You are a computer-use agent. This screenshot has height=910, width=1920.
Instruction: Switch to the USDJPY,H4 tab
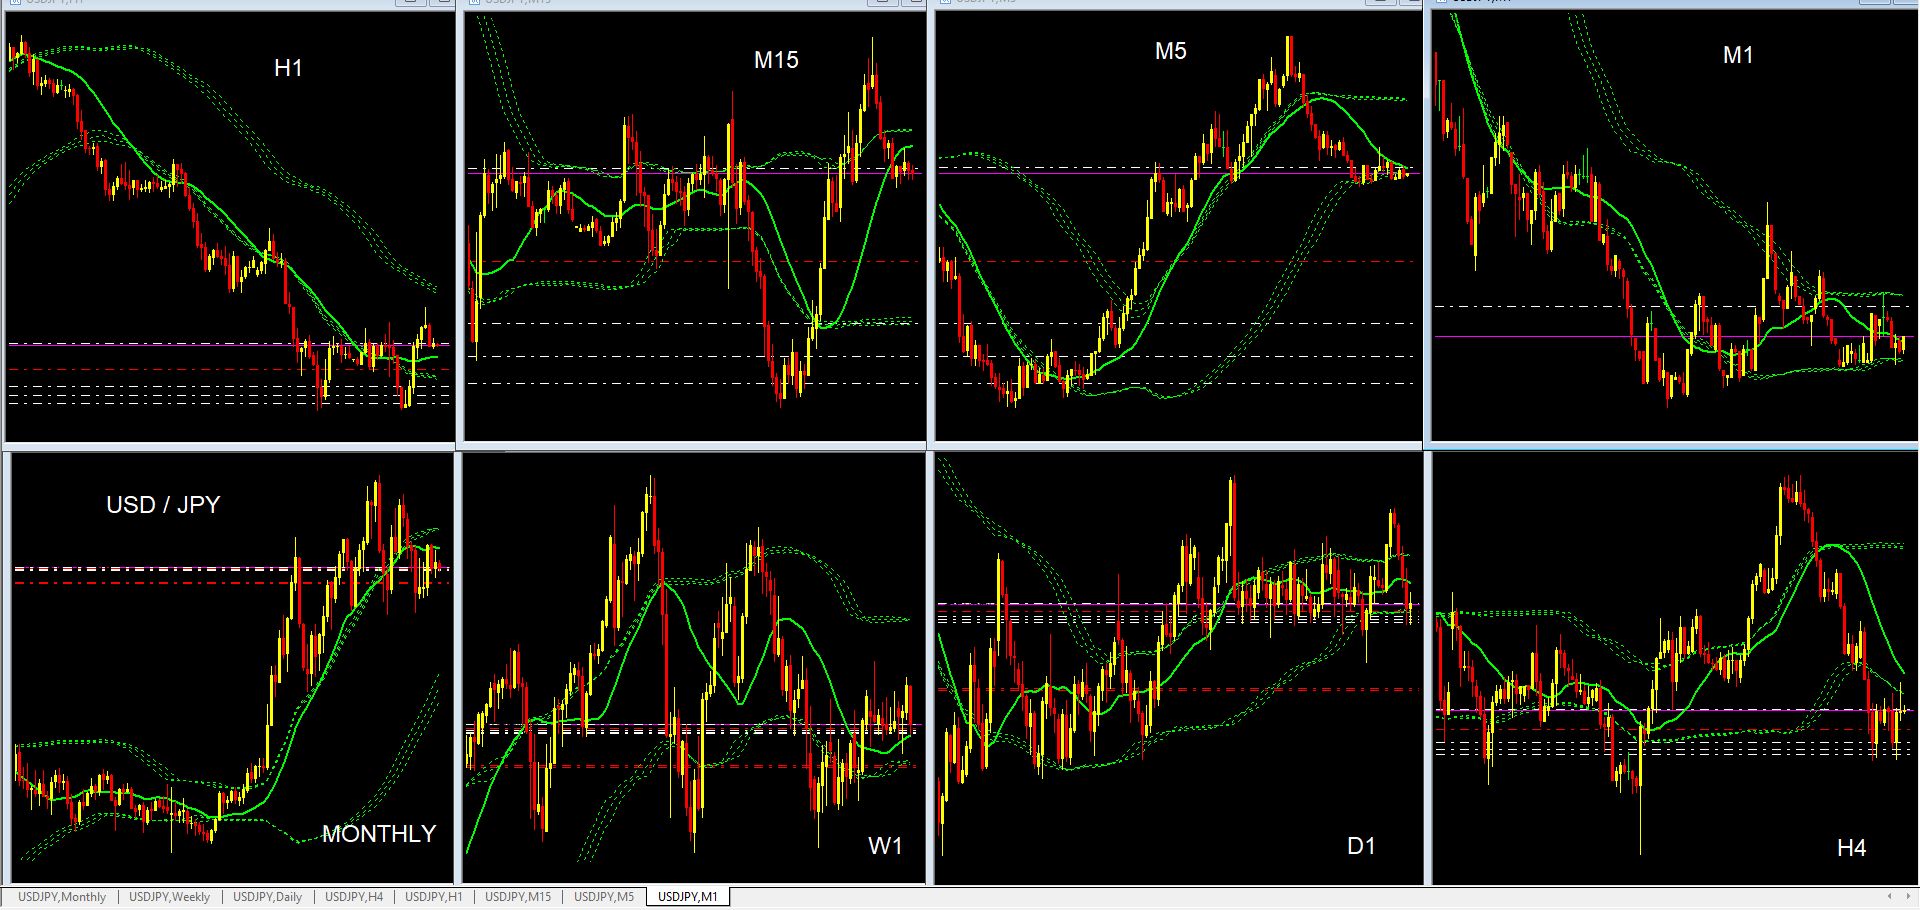tap(354, 897)
